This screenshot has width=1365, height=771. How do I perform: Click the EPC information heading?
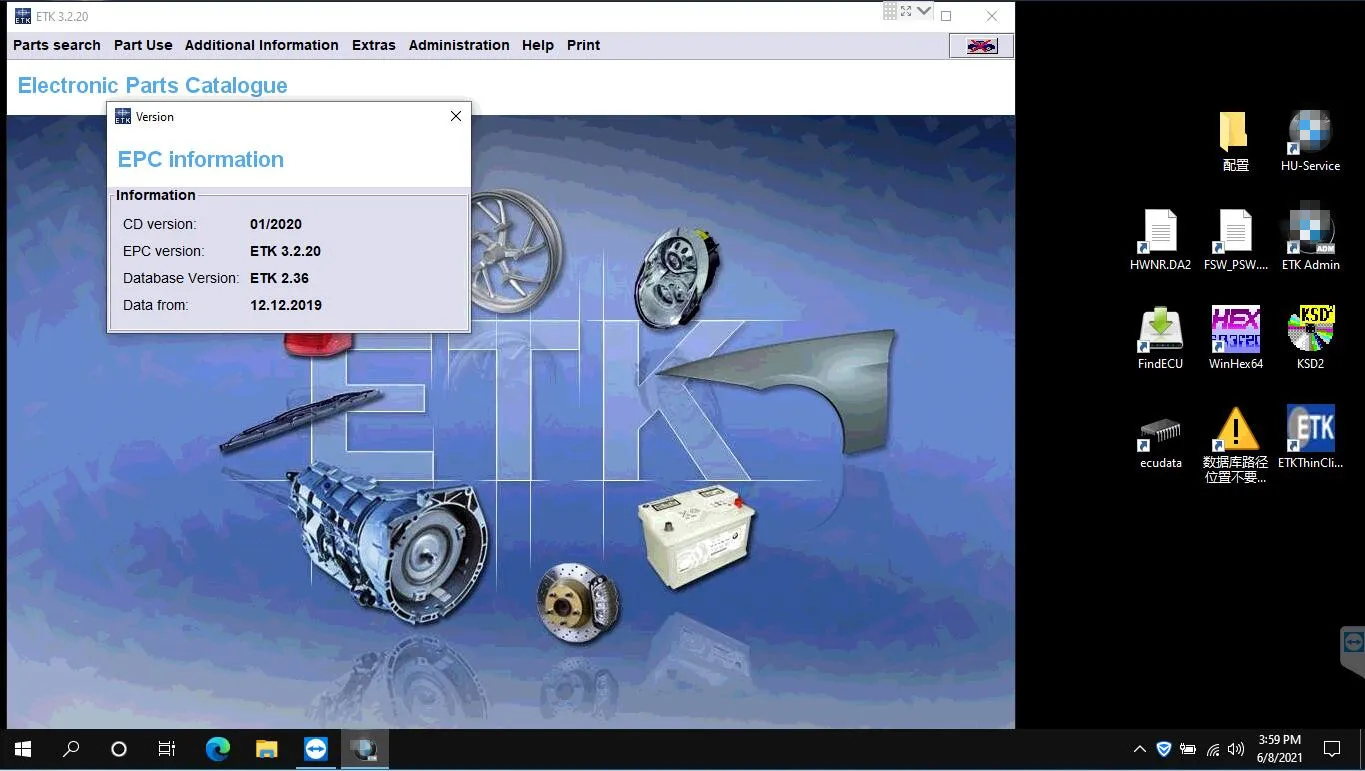[201, 159]
